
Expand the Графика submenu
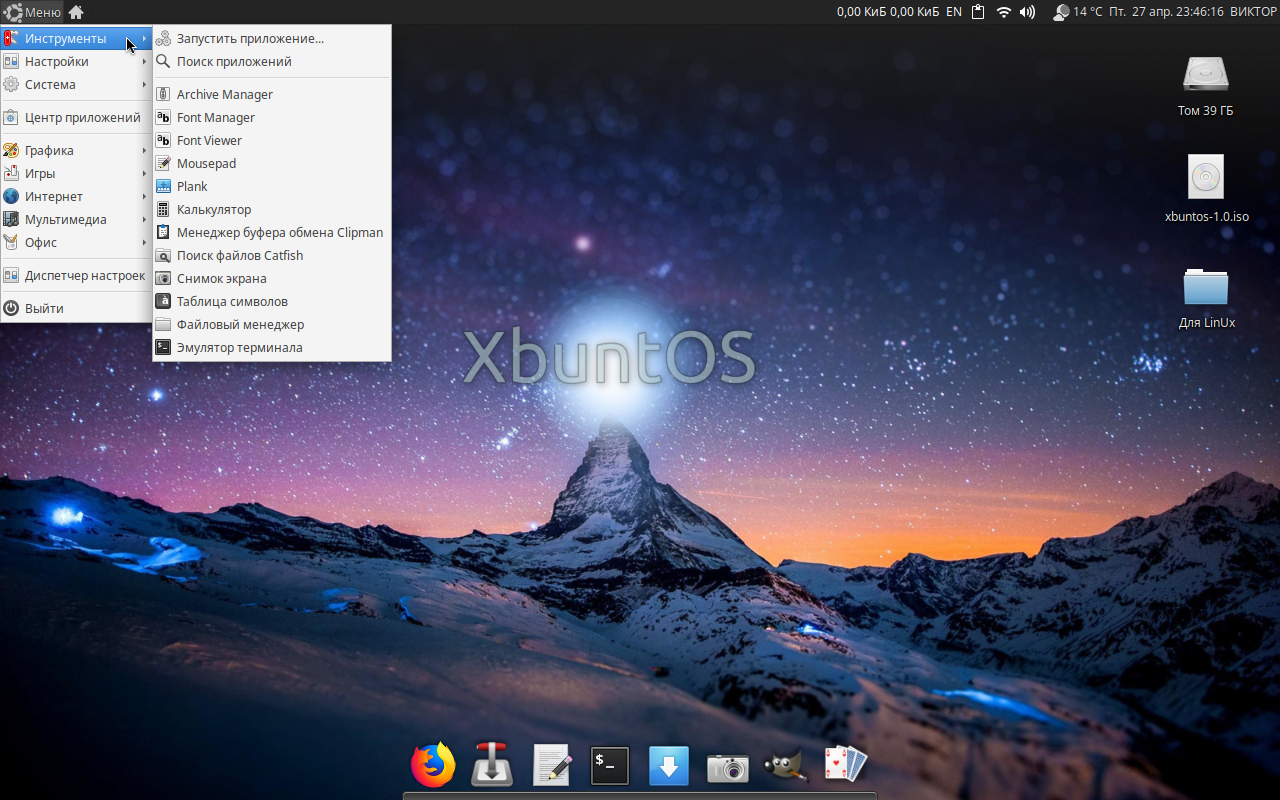coord(76,150)
